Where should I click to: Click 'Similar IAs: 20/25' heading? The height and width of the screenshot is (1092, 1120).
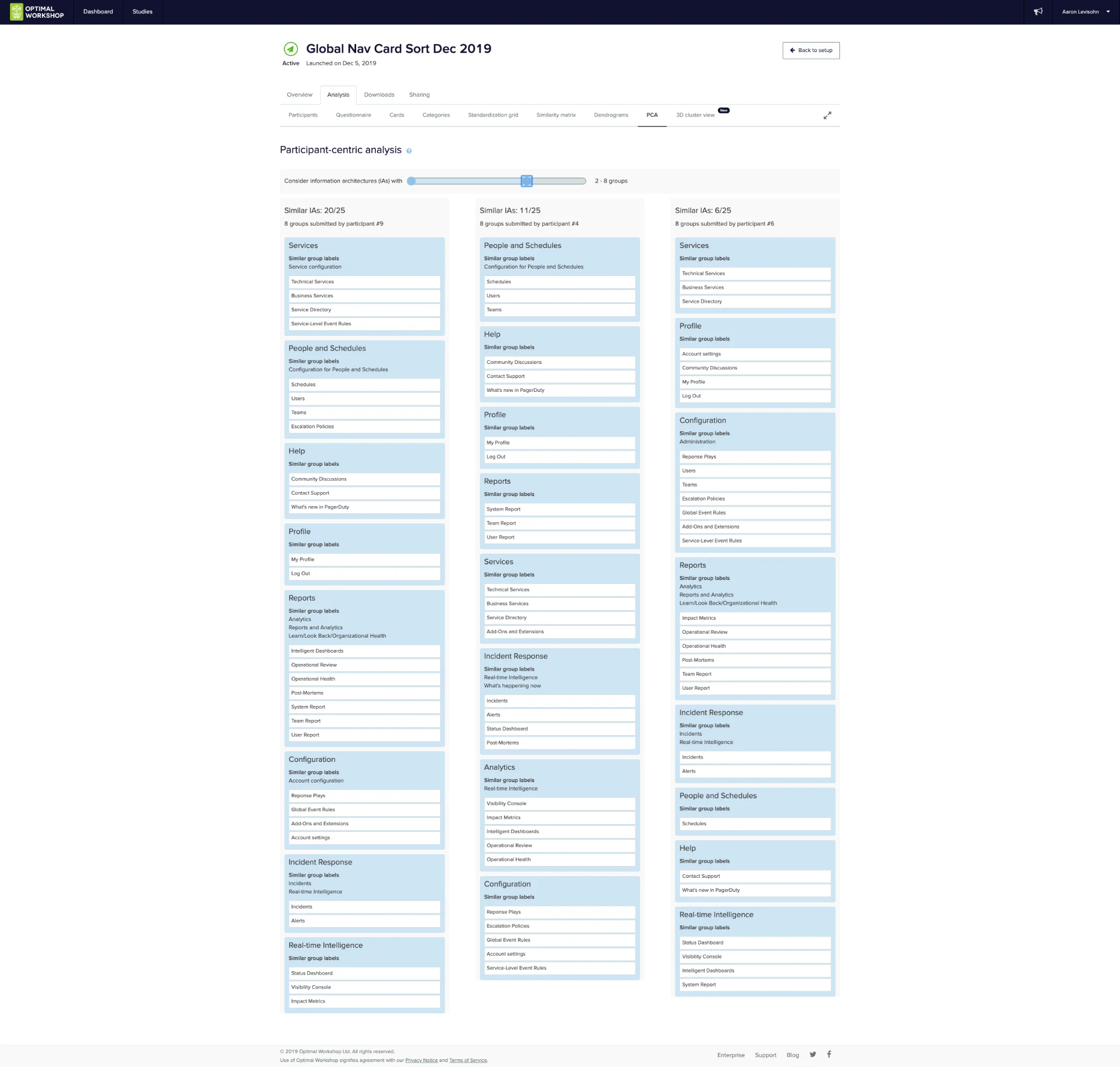coord(314,211)
